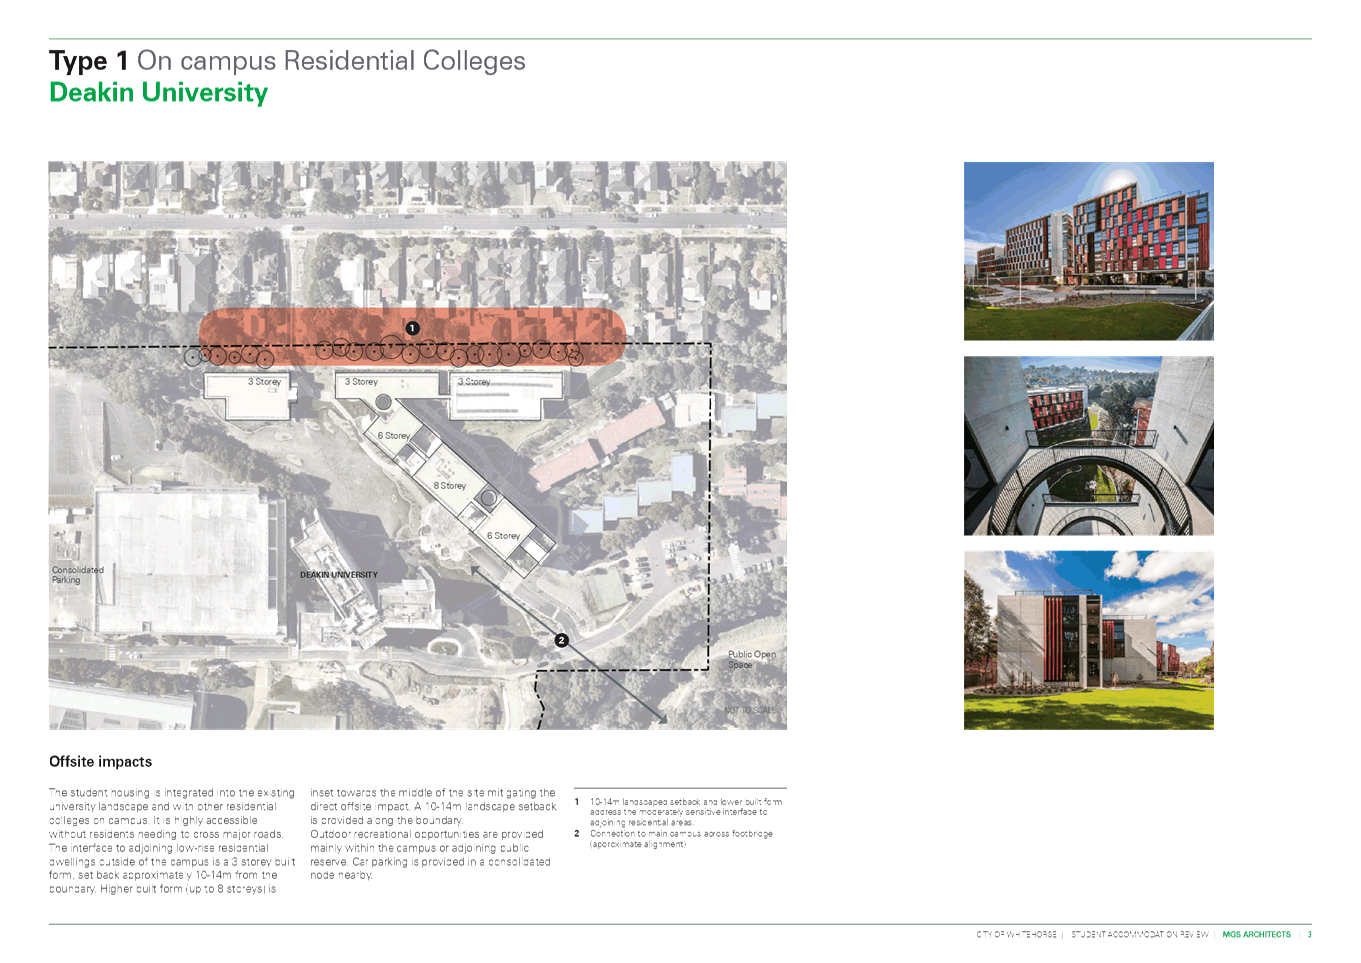Image resolution: width=1361 pixels, height=963 pixels.
Task: Select the "NOT TO SCALE" note on the map
Action: (x=750, y=710)
